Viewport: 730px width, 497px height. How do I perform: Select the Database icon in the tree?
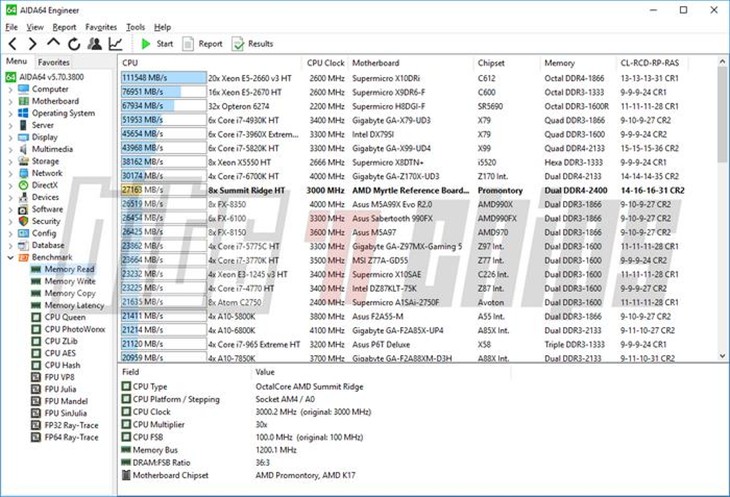point(24,245)
